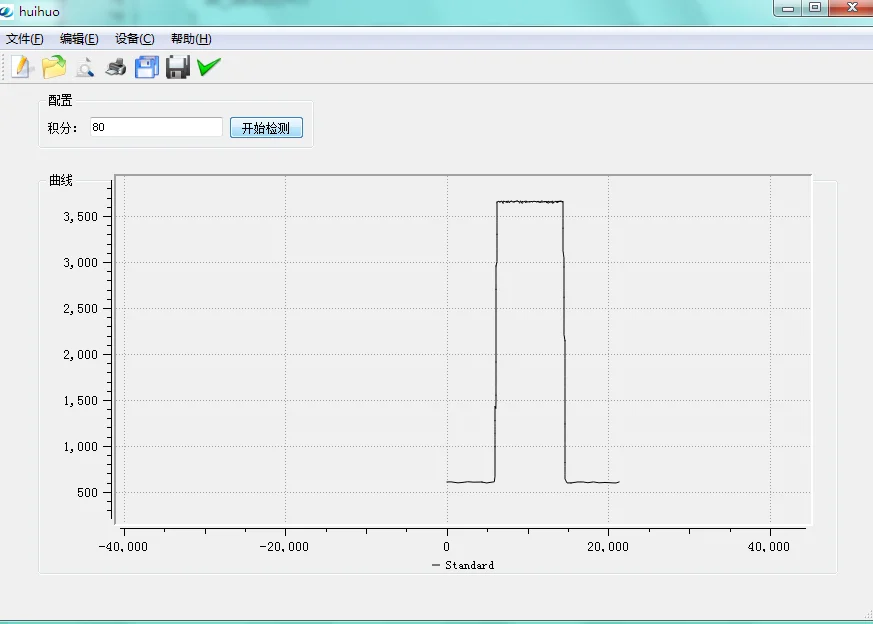The height and width of the screenshot is (624, 873).
Task: Click the print preview magnifier icon
Action: (x=85, y=67)
